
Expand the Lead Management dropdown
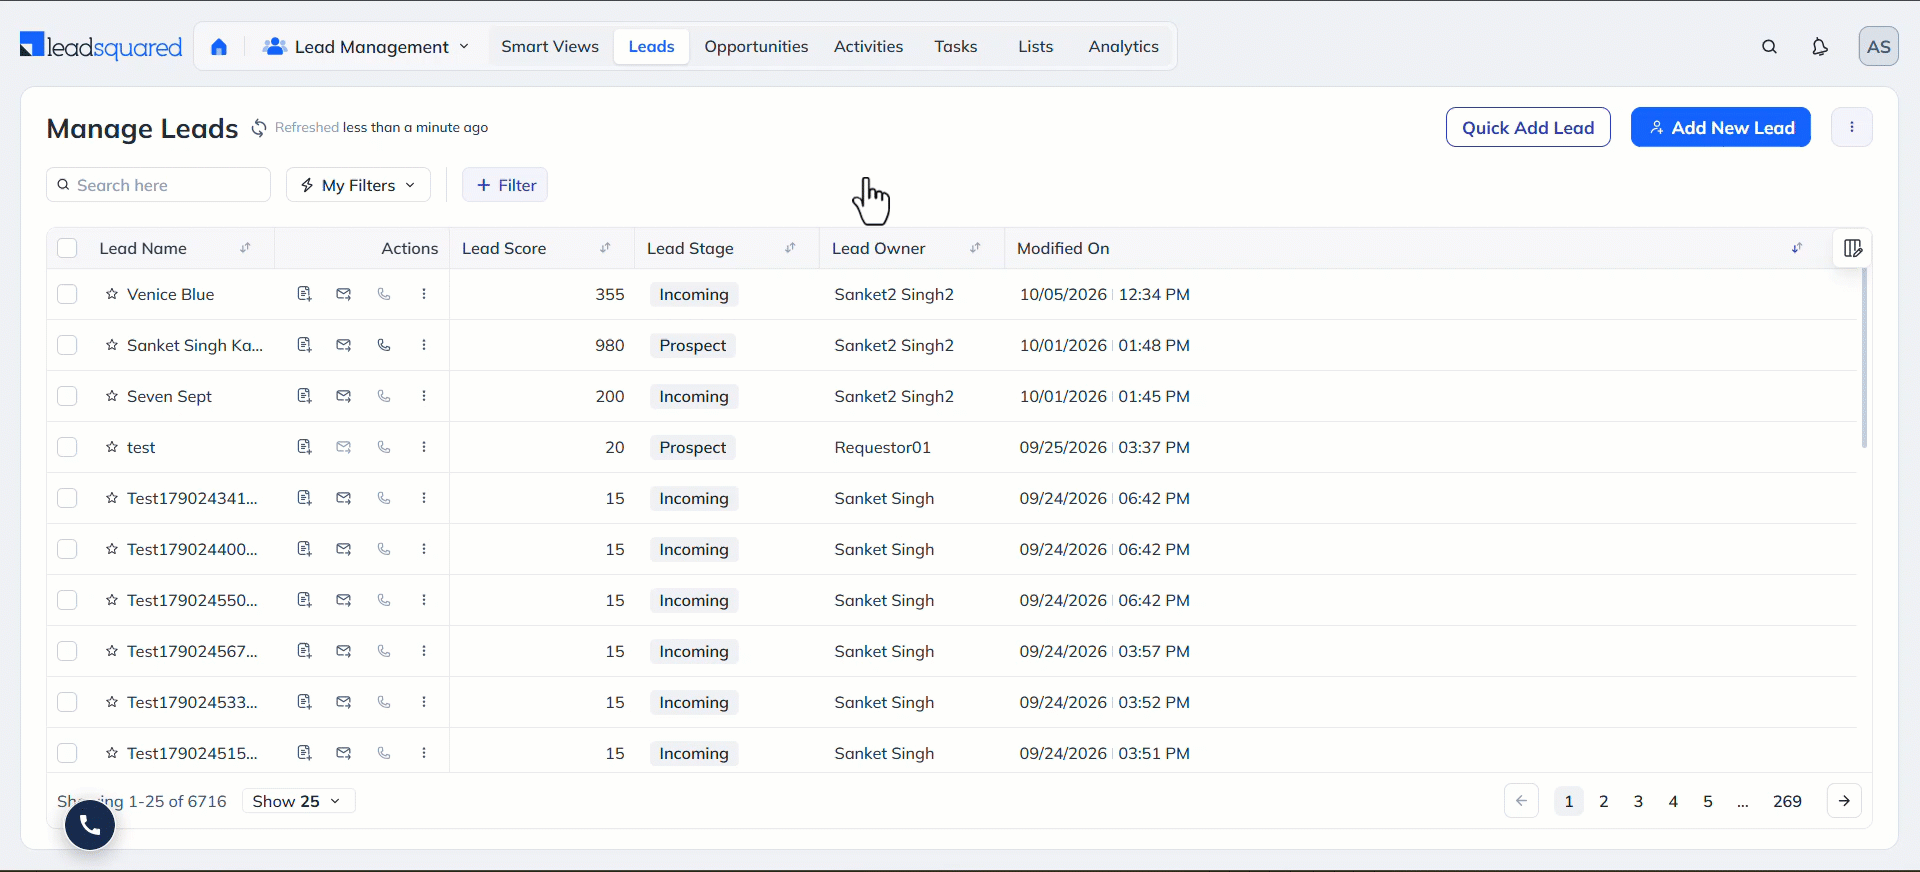coord(366,47)
